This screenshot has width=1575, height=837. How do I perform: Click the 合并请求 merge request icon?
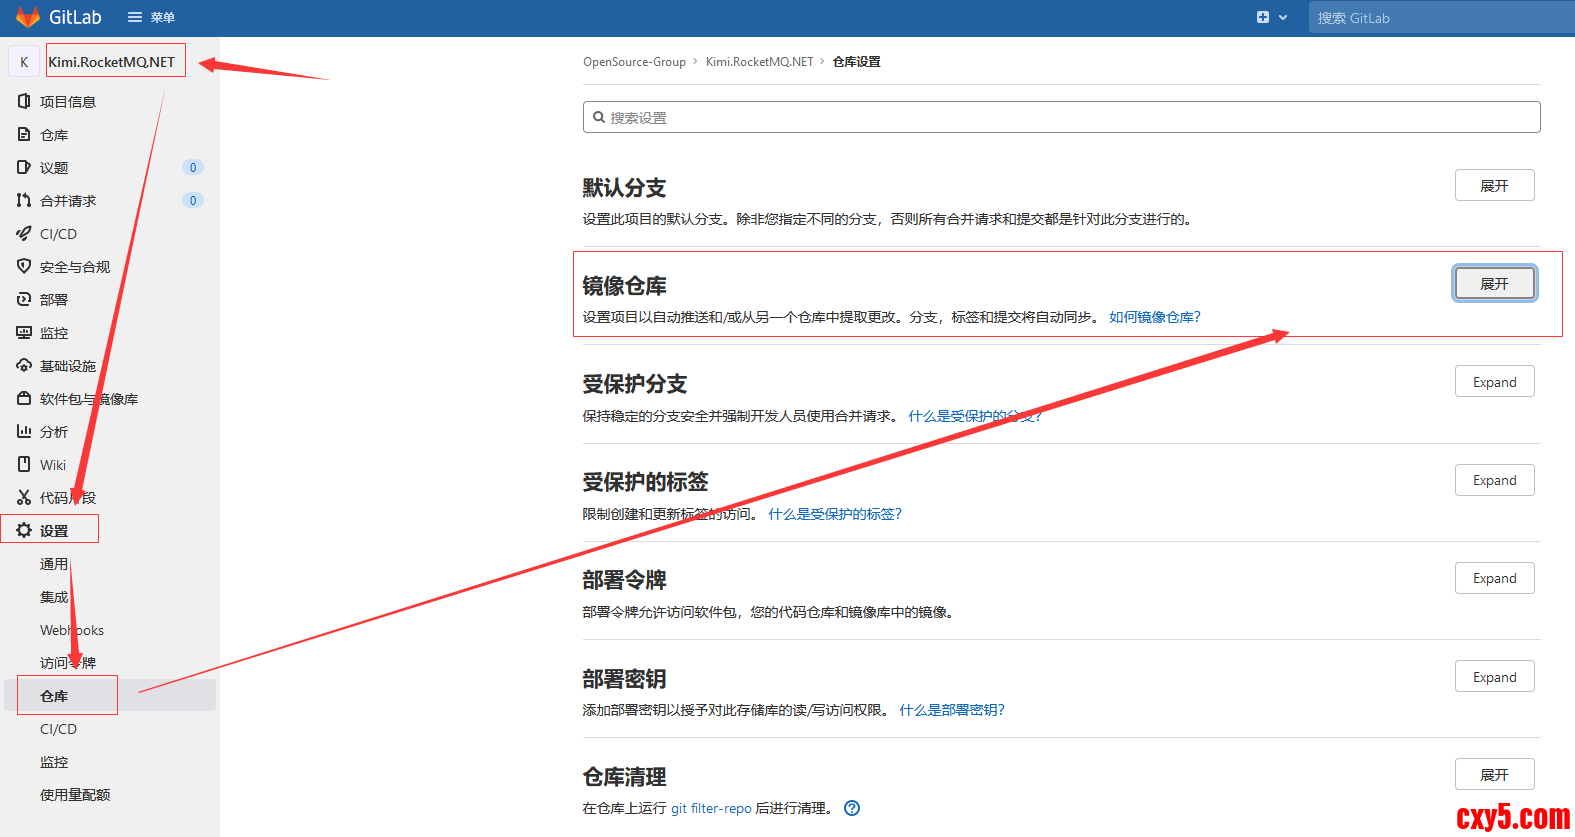pyautogui.click(x=24, y=200)
